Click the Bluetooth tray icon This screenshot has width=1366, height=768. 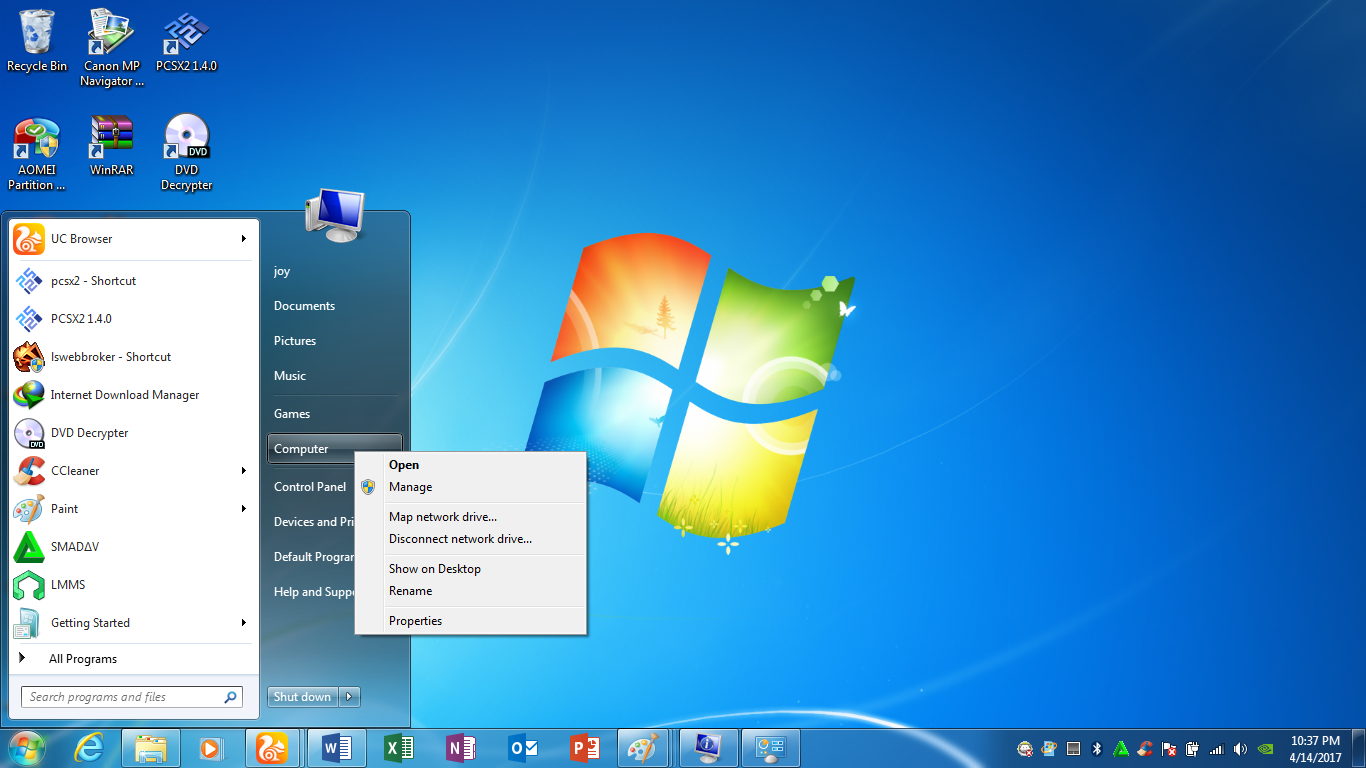pos(1097,748)
